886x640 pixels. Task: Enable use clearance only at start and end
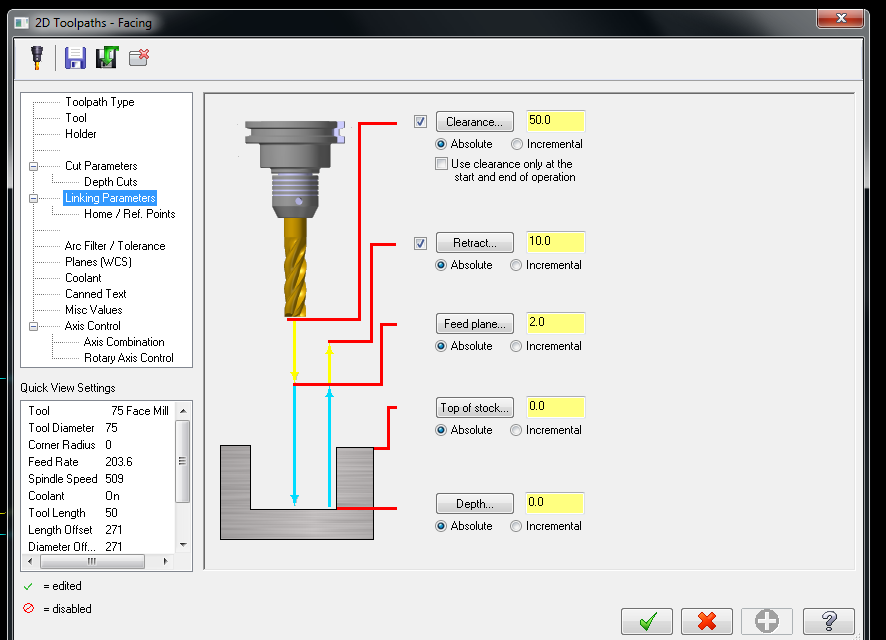pos(441,164)
